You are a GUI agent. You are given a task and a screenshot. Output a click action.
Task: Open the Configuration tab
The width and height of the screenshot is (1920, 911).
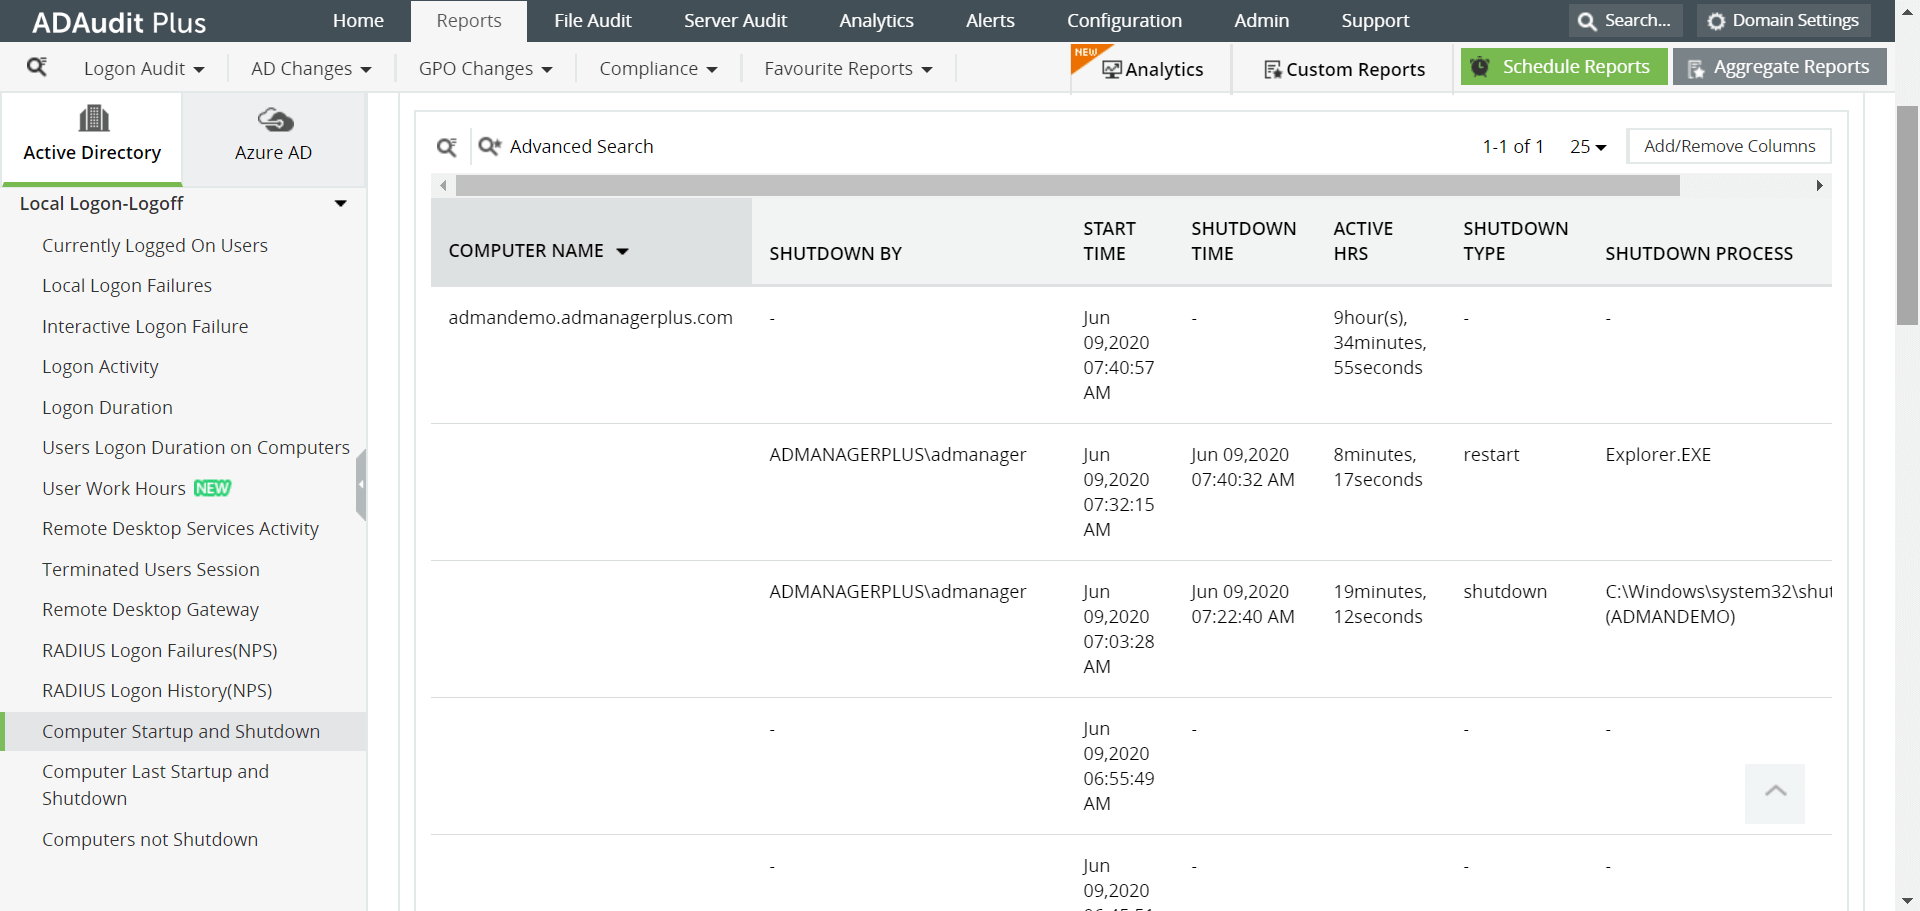[1124, 21]
